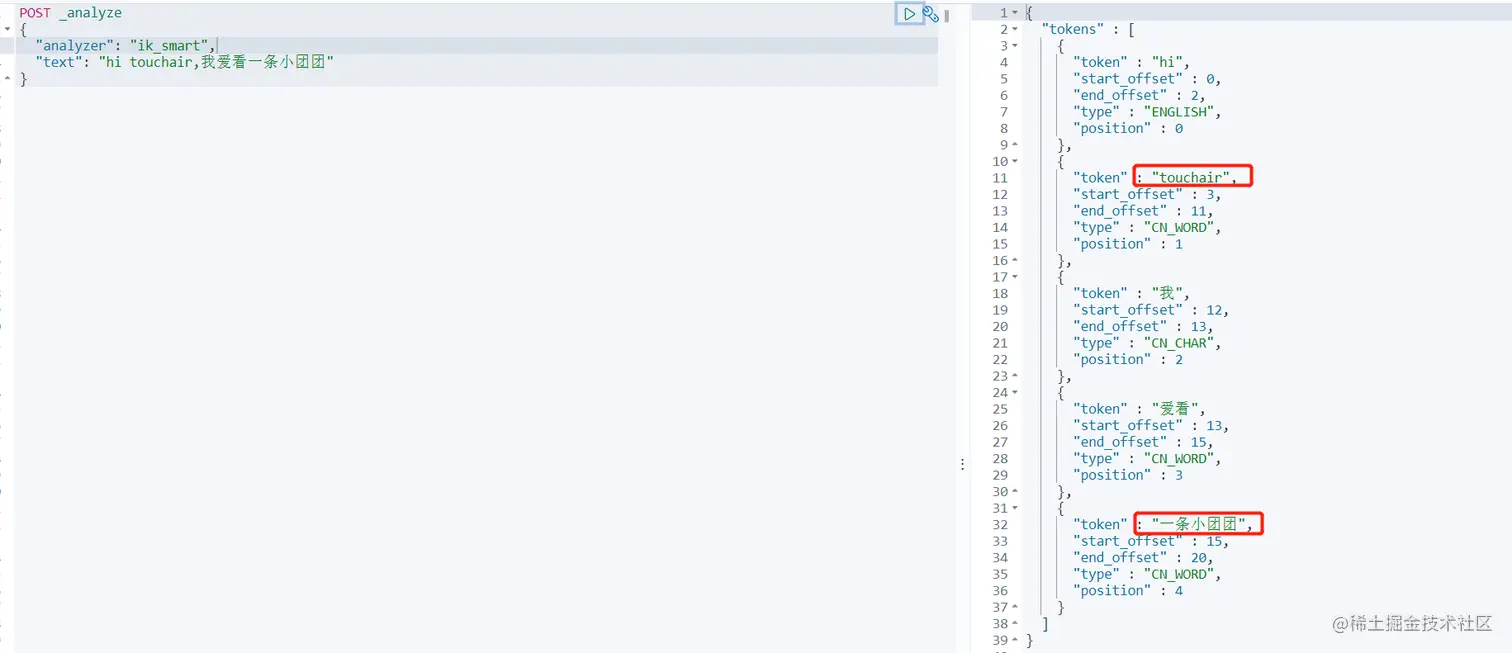Click the "tokens" : [ line
This screenshot has height=653, width=1512.
1088,29
